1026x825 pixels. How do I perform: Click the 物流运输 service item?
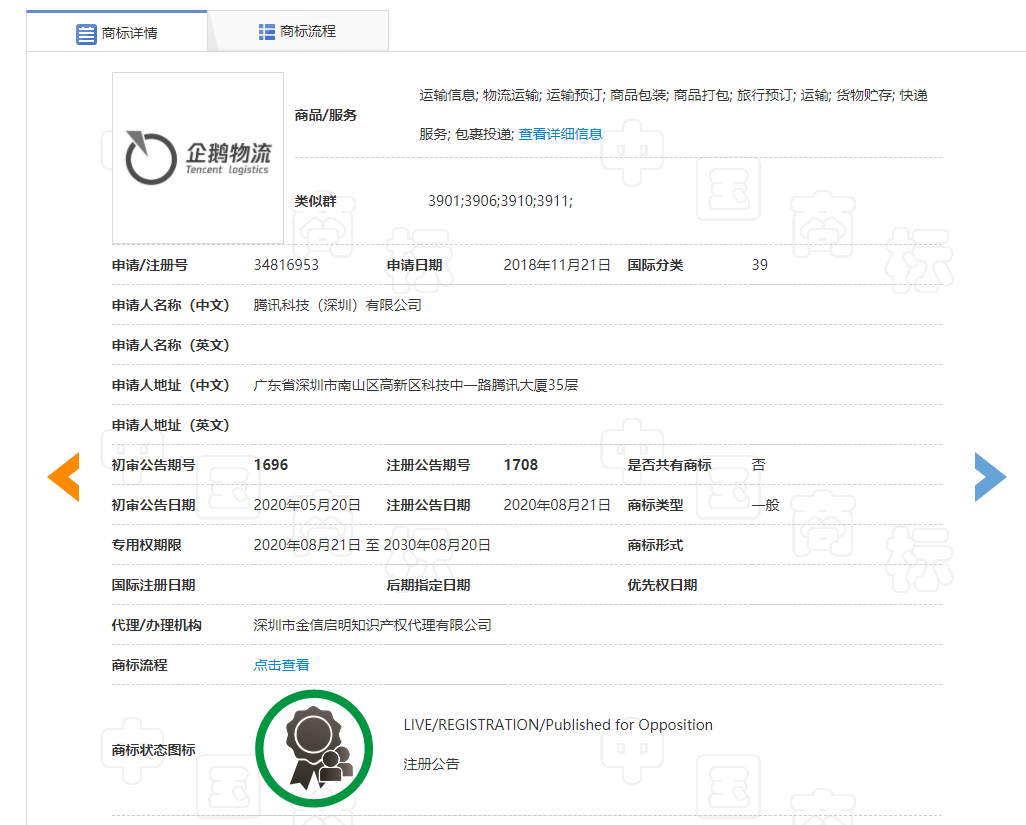[x=512, y=94]
